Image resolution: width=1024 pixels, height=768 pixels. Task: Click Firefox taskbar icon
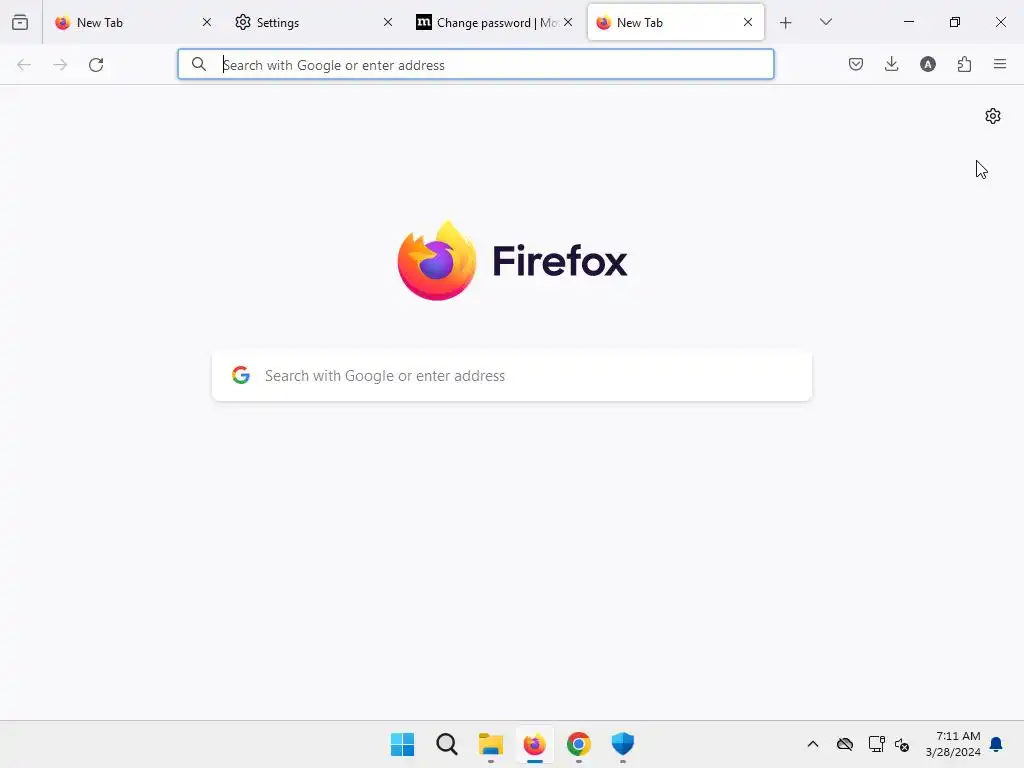535,744
